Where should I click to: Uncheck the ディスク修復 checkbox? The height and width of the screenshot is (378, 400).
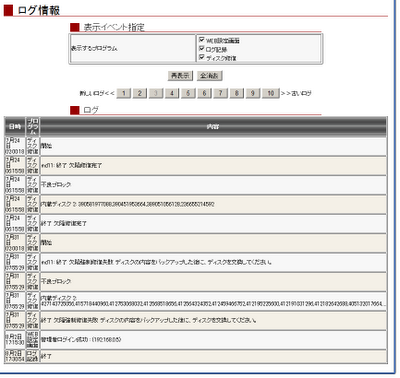coord(201,57)
